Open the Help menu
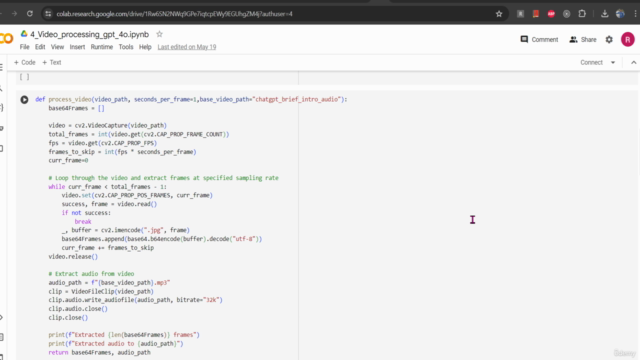Viewport: 640px width, 360px height. pos(145,47)
